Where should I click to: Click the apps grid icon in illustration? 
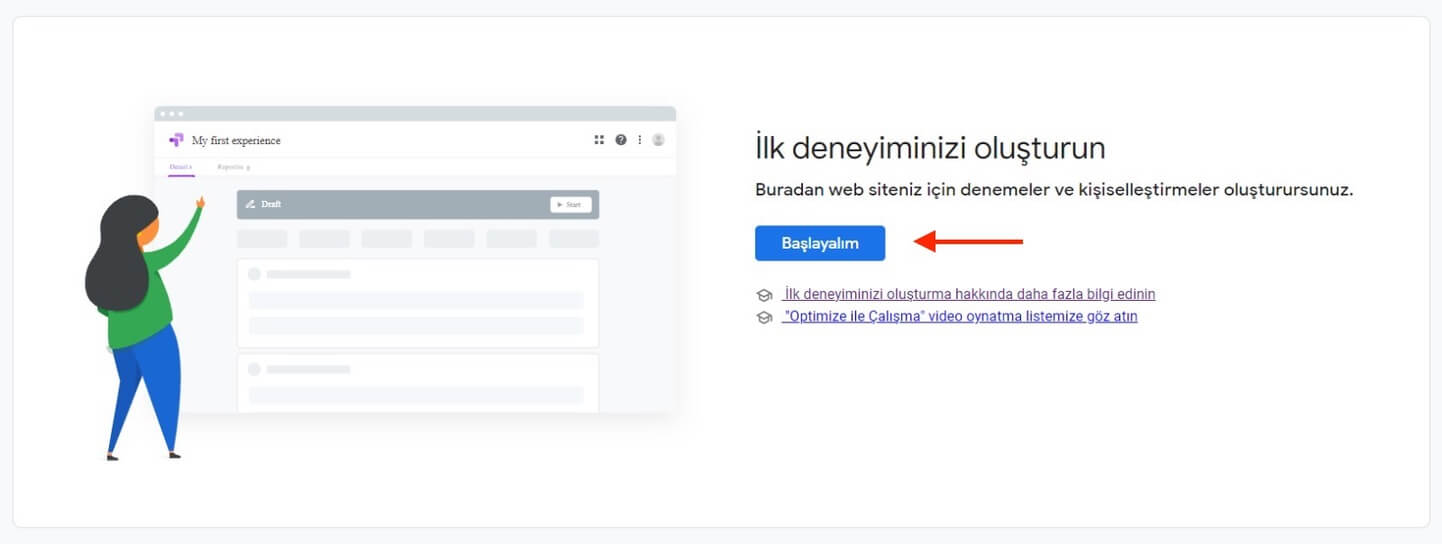coord(599,140)
